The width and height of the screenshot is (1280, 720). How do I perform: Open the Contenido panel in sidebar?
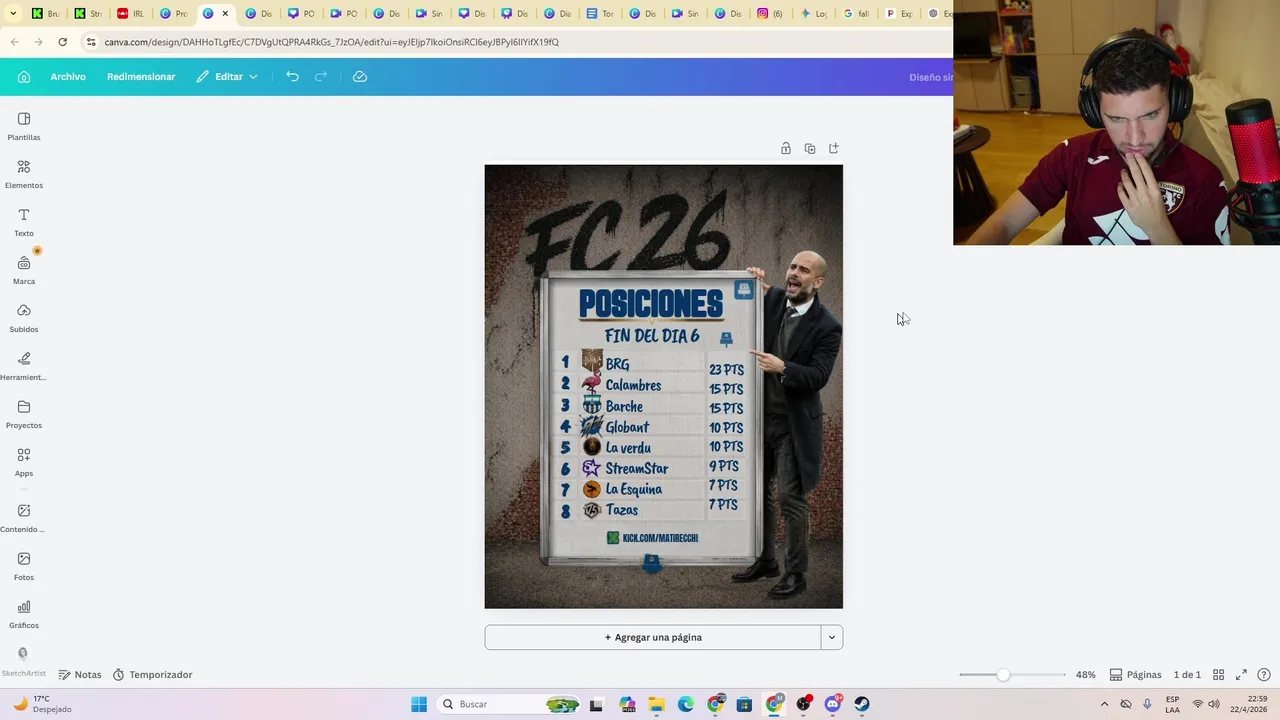(24, 519)
